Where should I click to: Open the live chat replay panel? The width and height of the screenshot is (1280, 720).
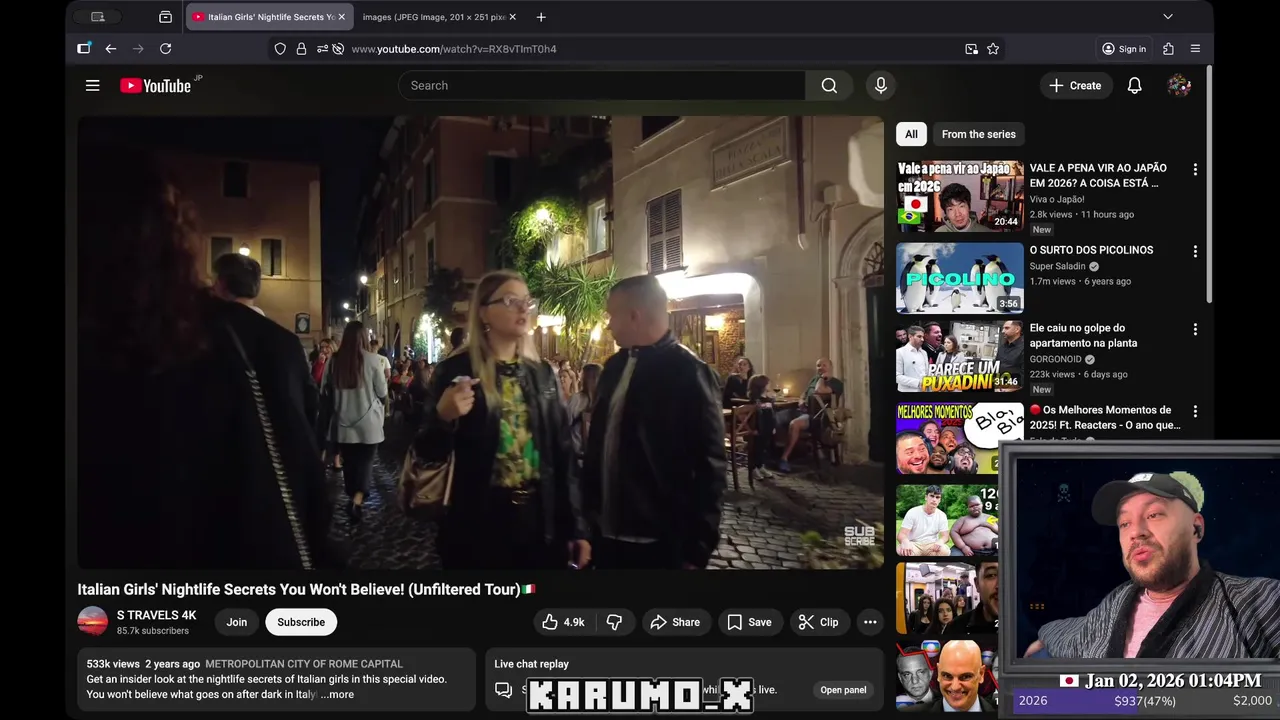[x=843, y=690]
